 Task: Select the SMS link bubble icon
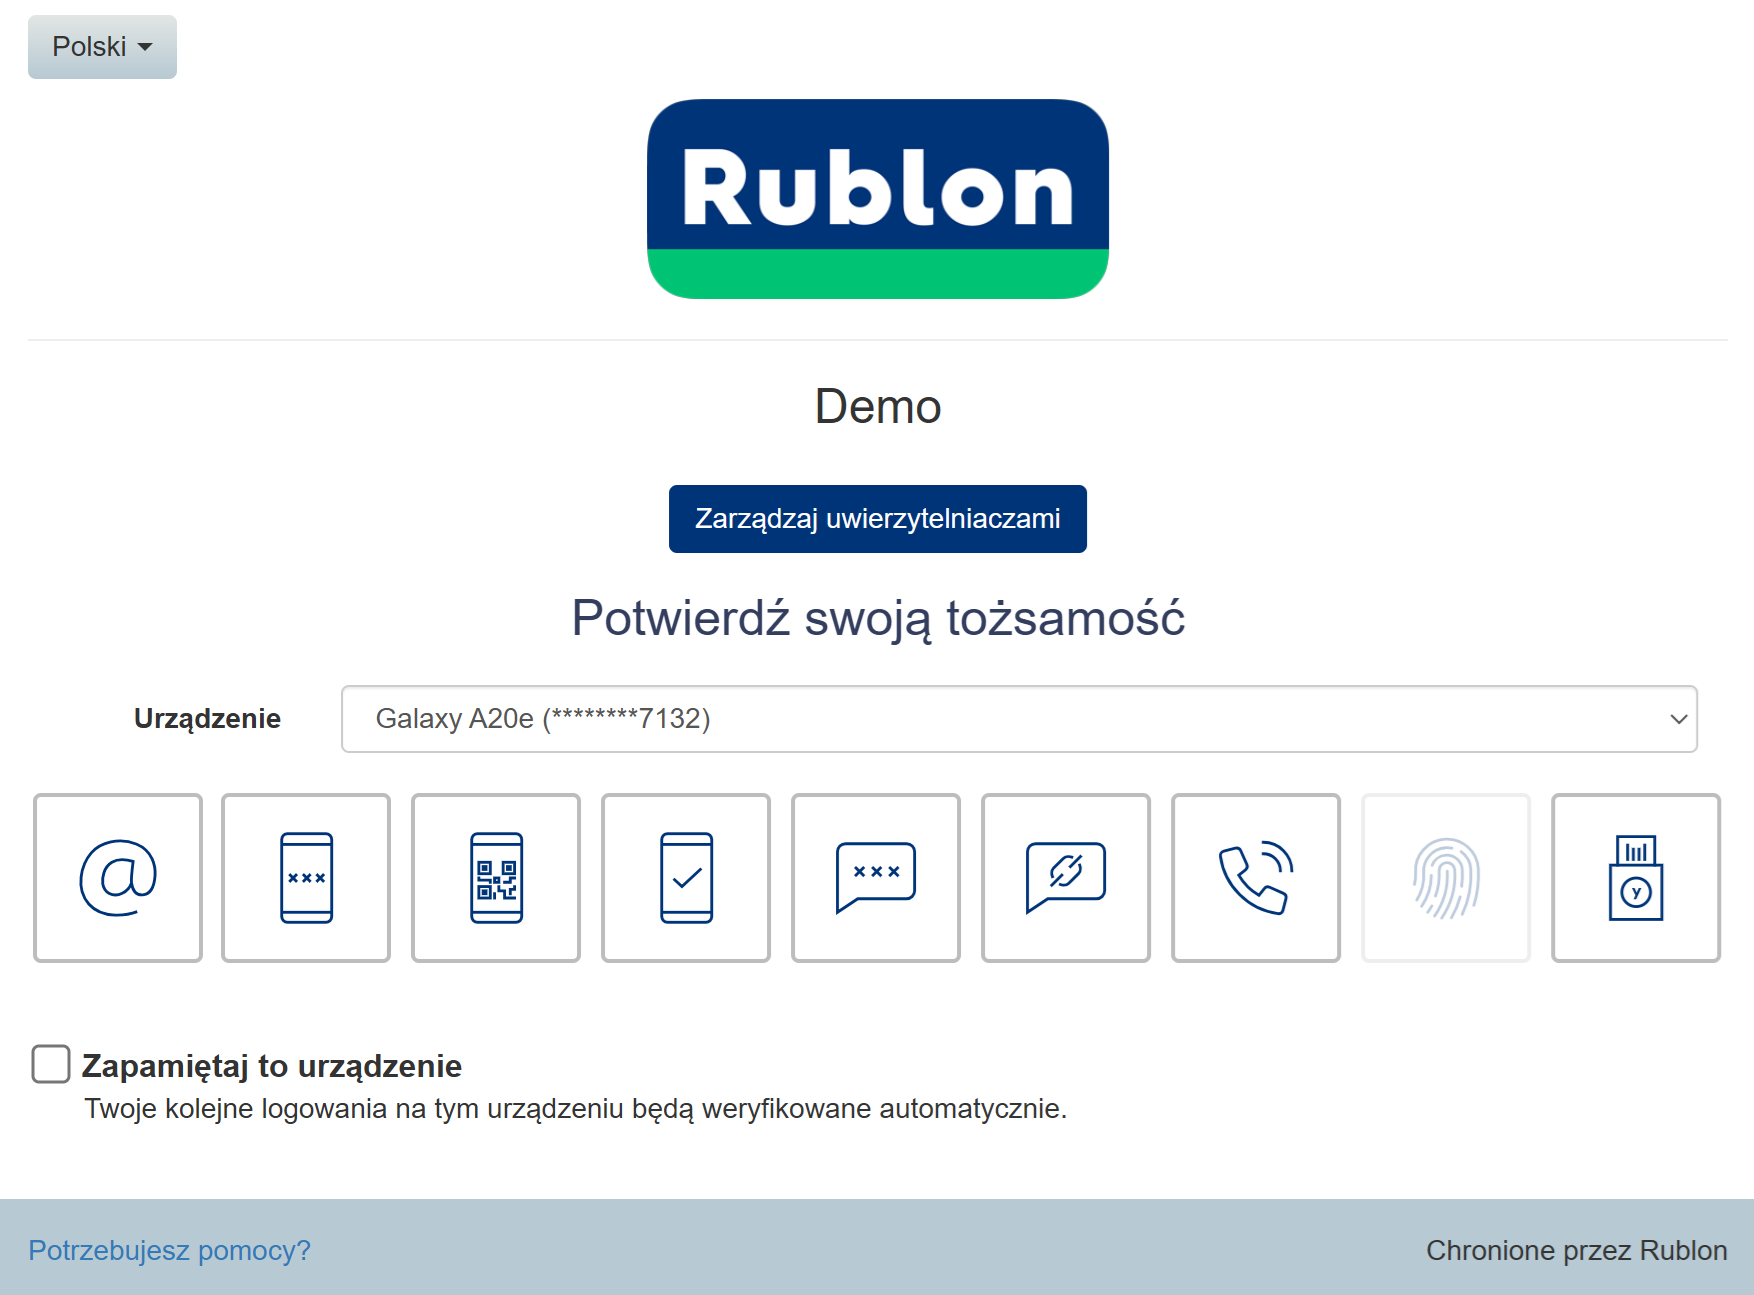pyautogui.click(x=1066, y=878)
